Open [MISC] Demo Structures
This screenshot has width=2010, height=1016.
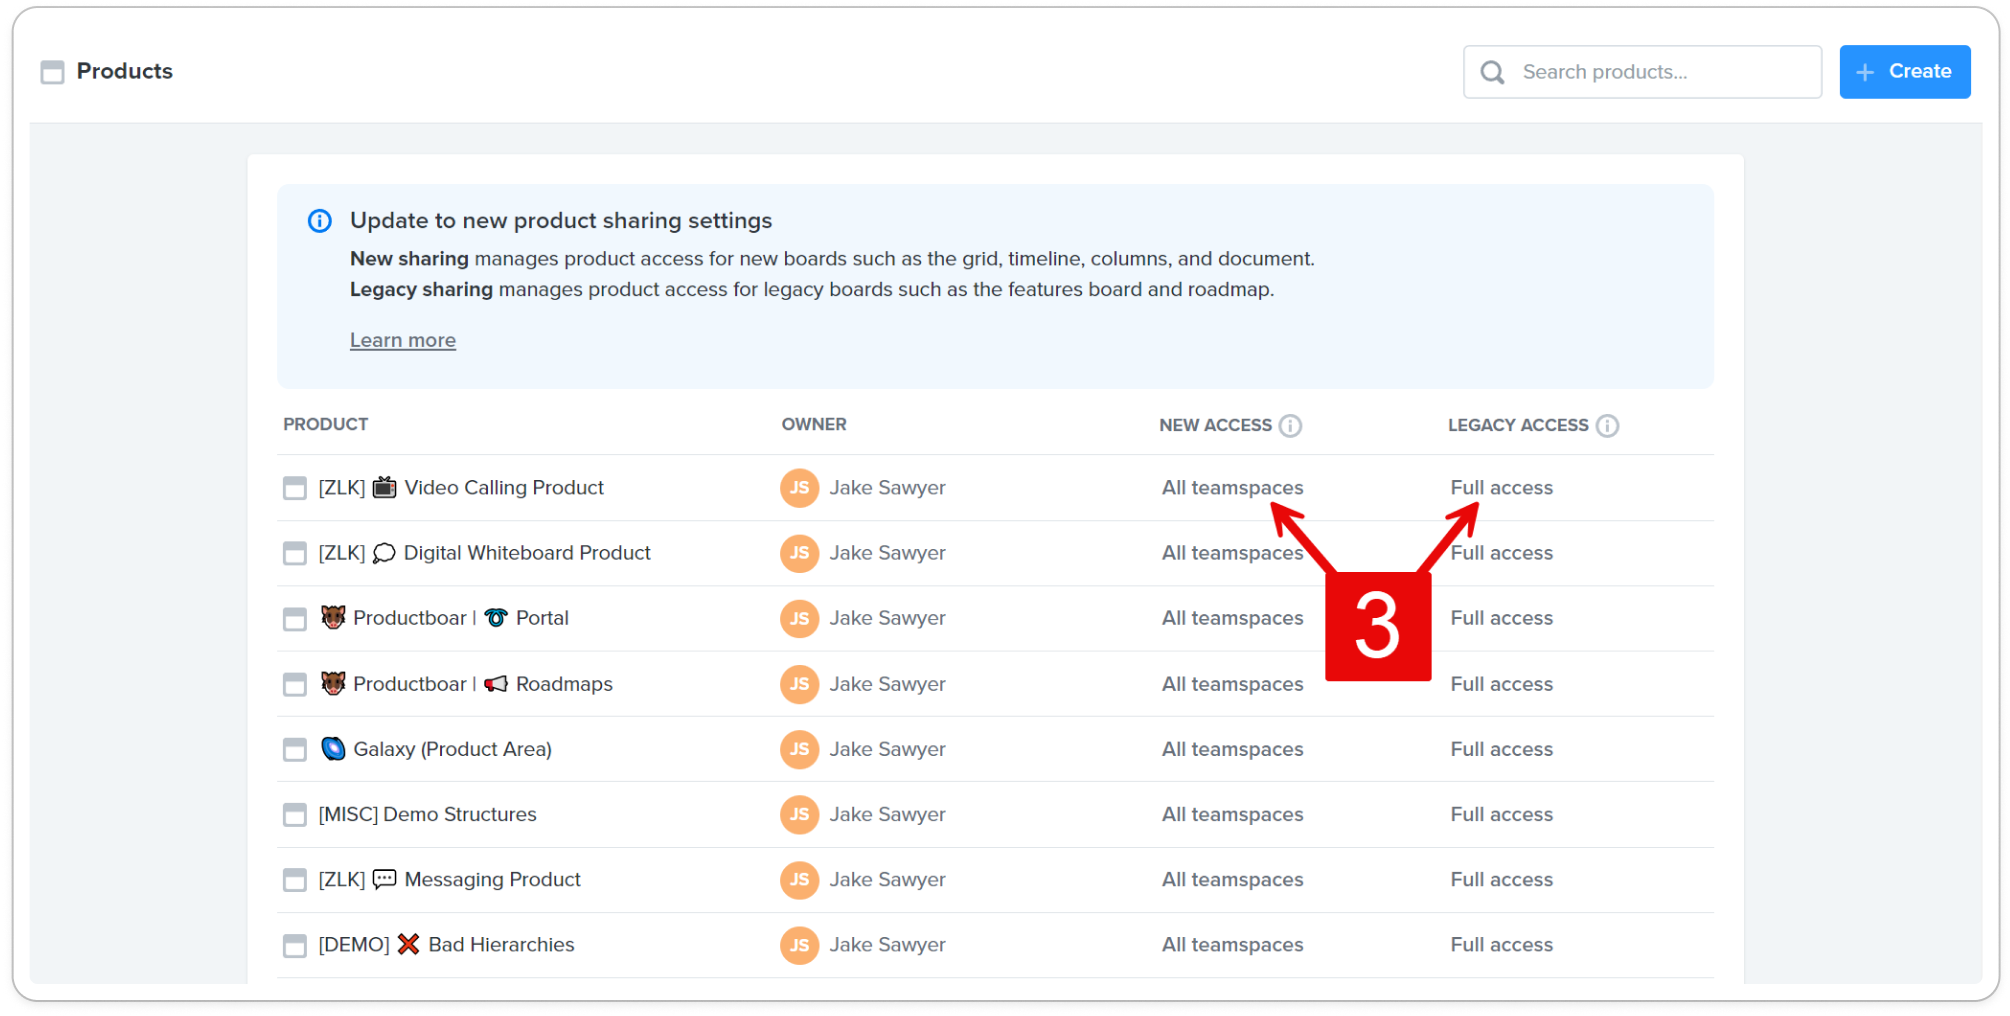point(427,815)
